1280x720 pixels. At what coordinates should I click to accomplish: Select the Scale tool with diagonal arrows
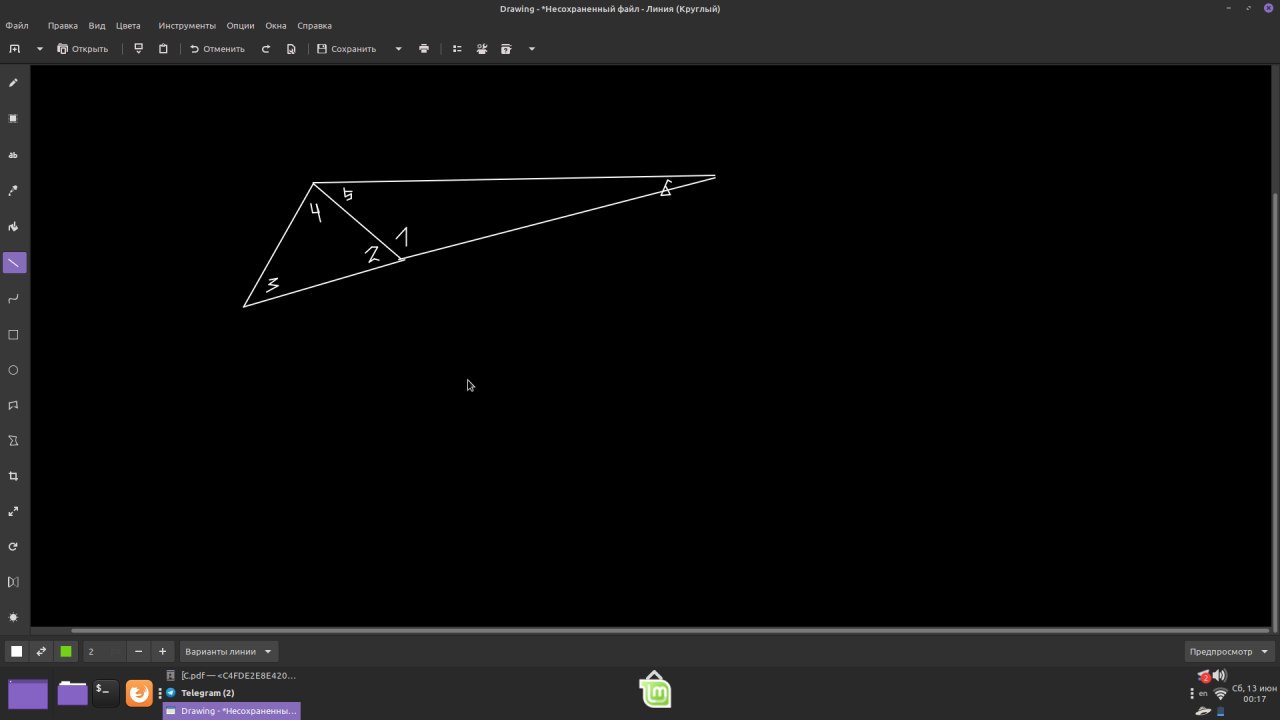14,511
